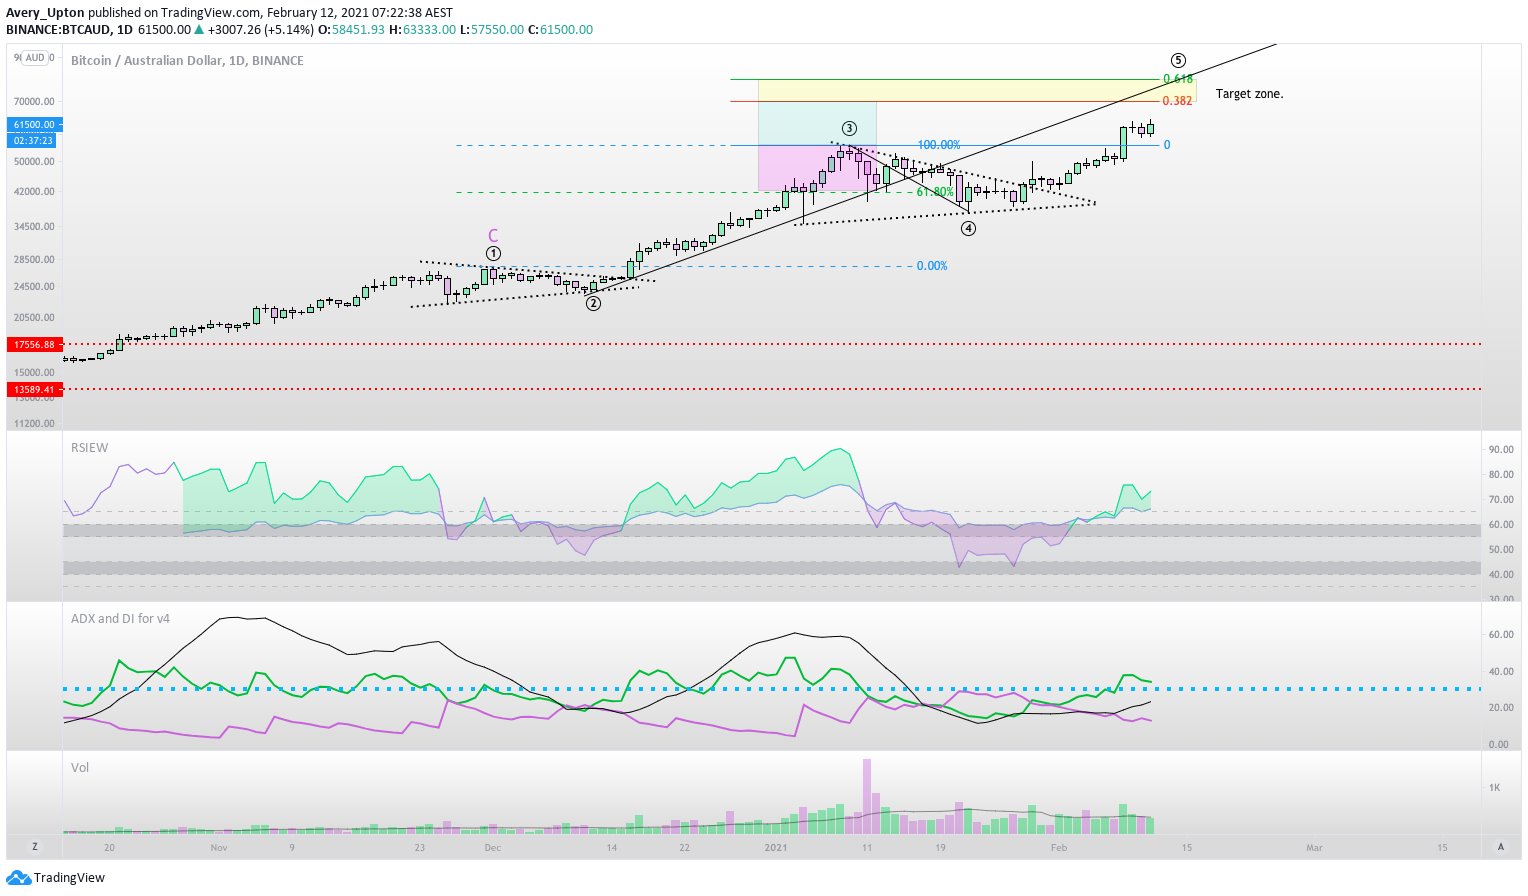The image size is (1528, 896).
Task: Select the teal shaded Fibonacci box
Action: 817,123
